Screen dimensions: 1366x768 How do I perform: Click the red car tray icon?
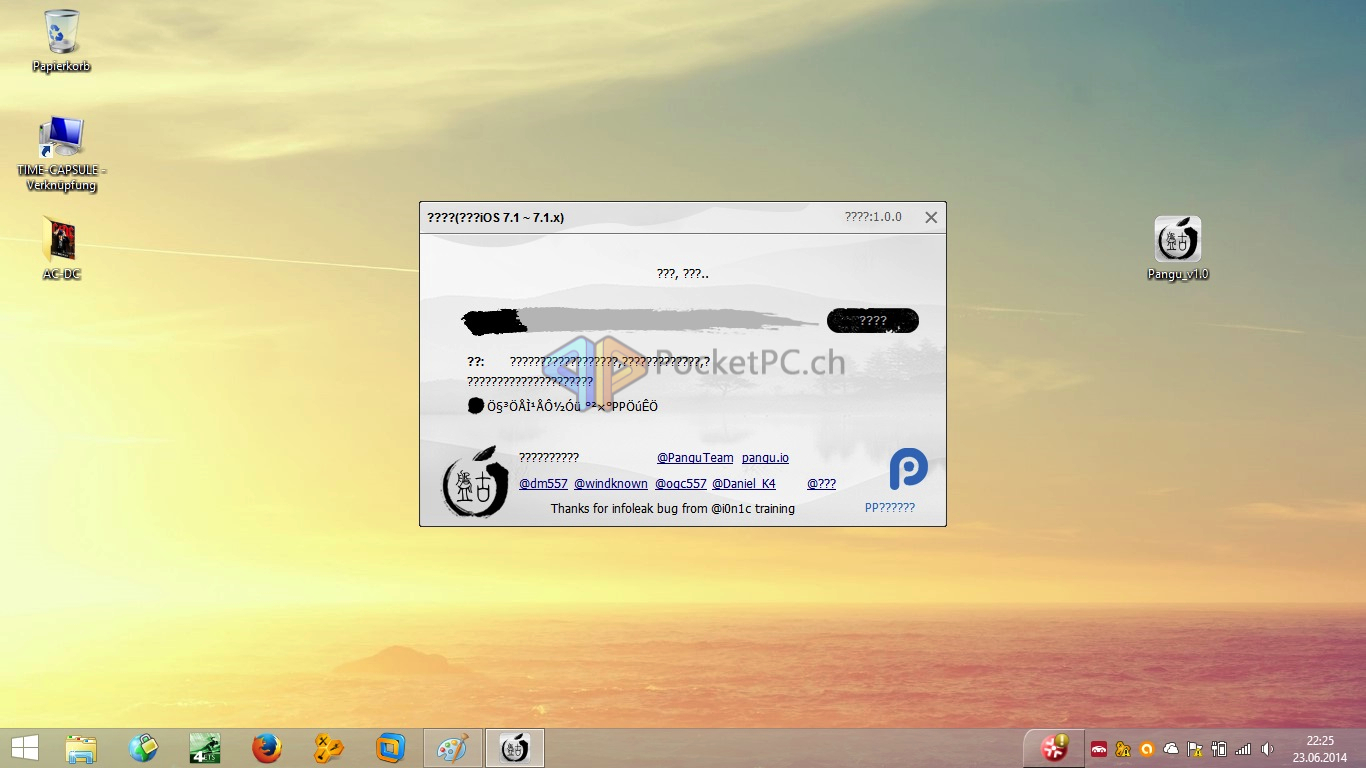[x=1099, y=749]
